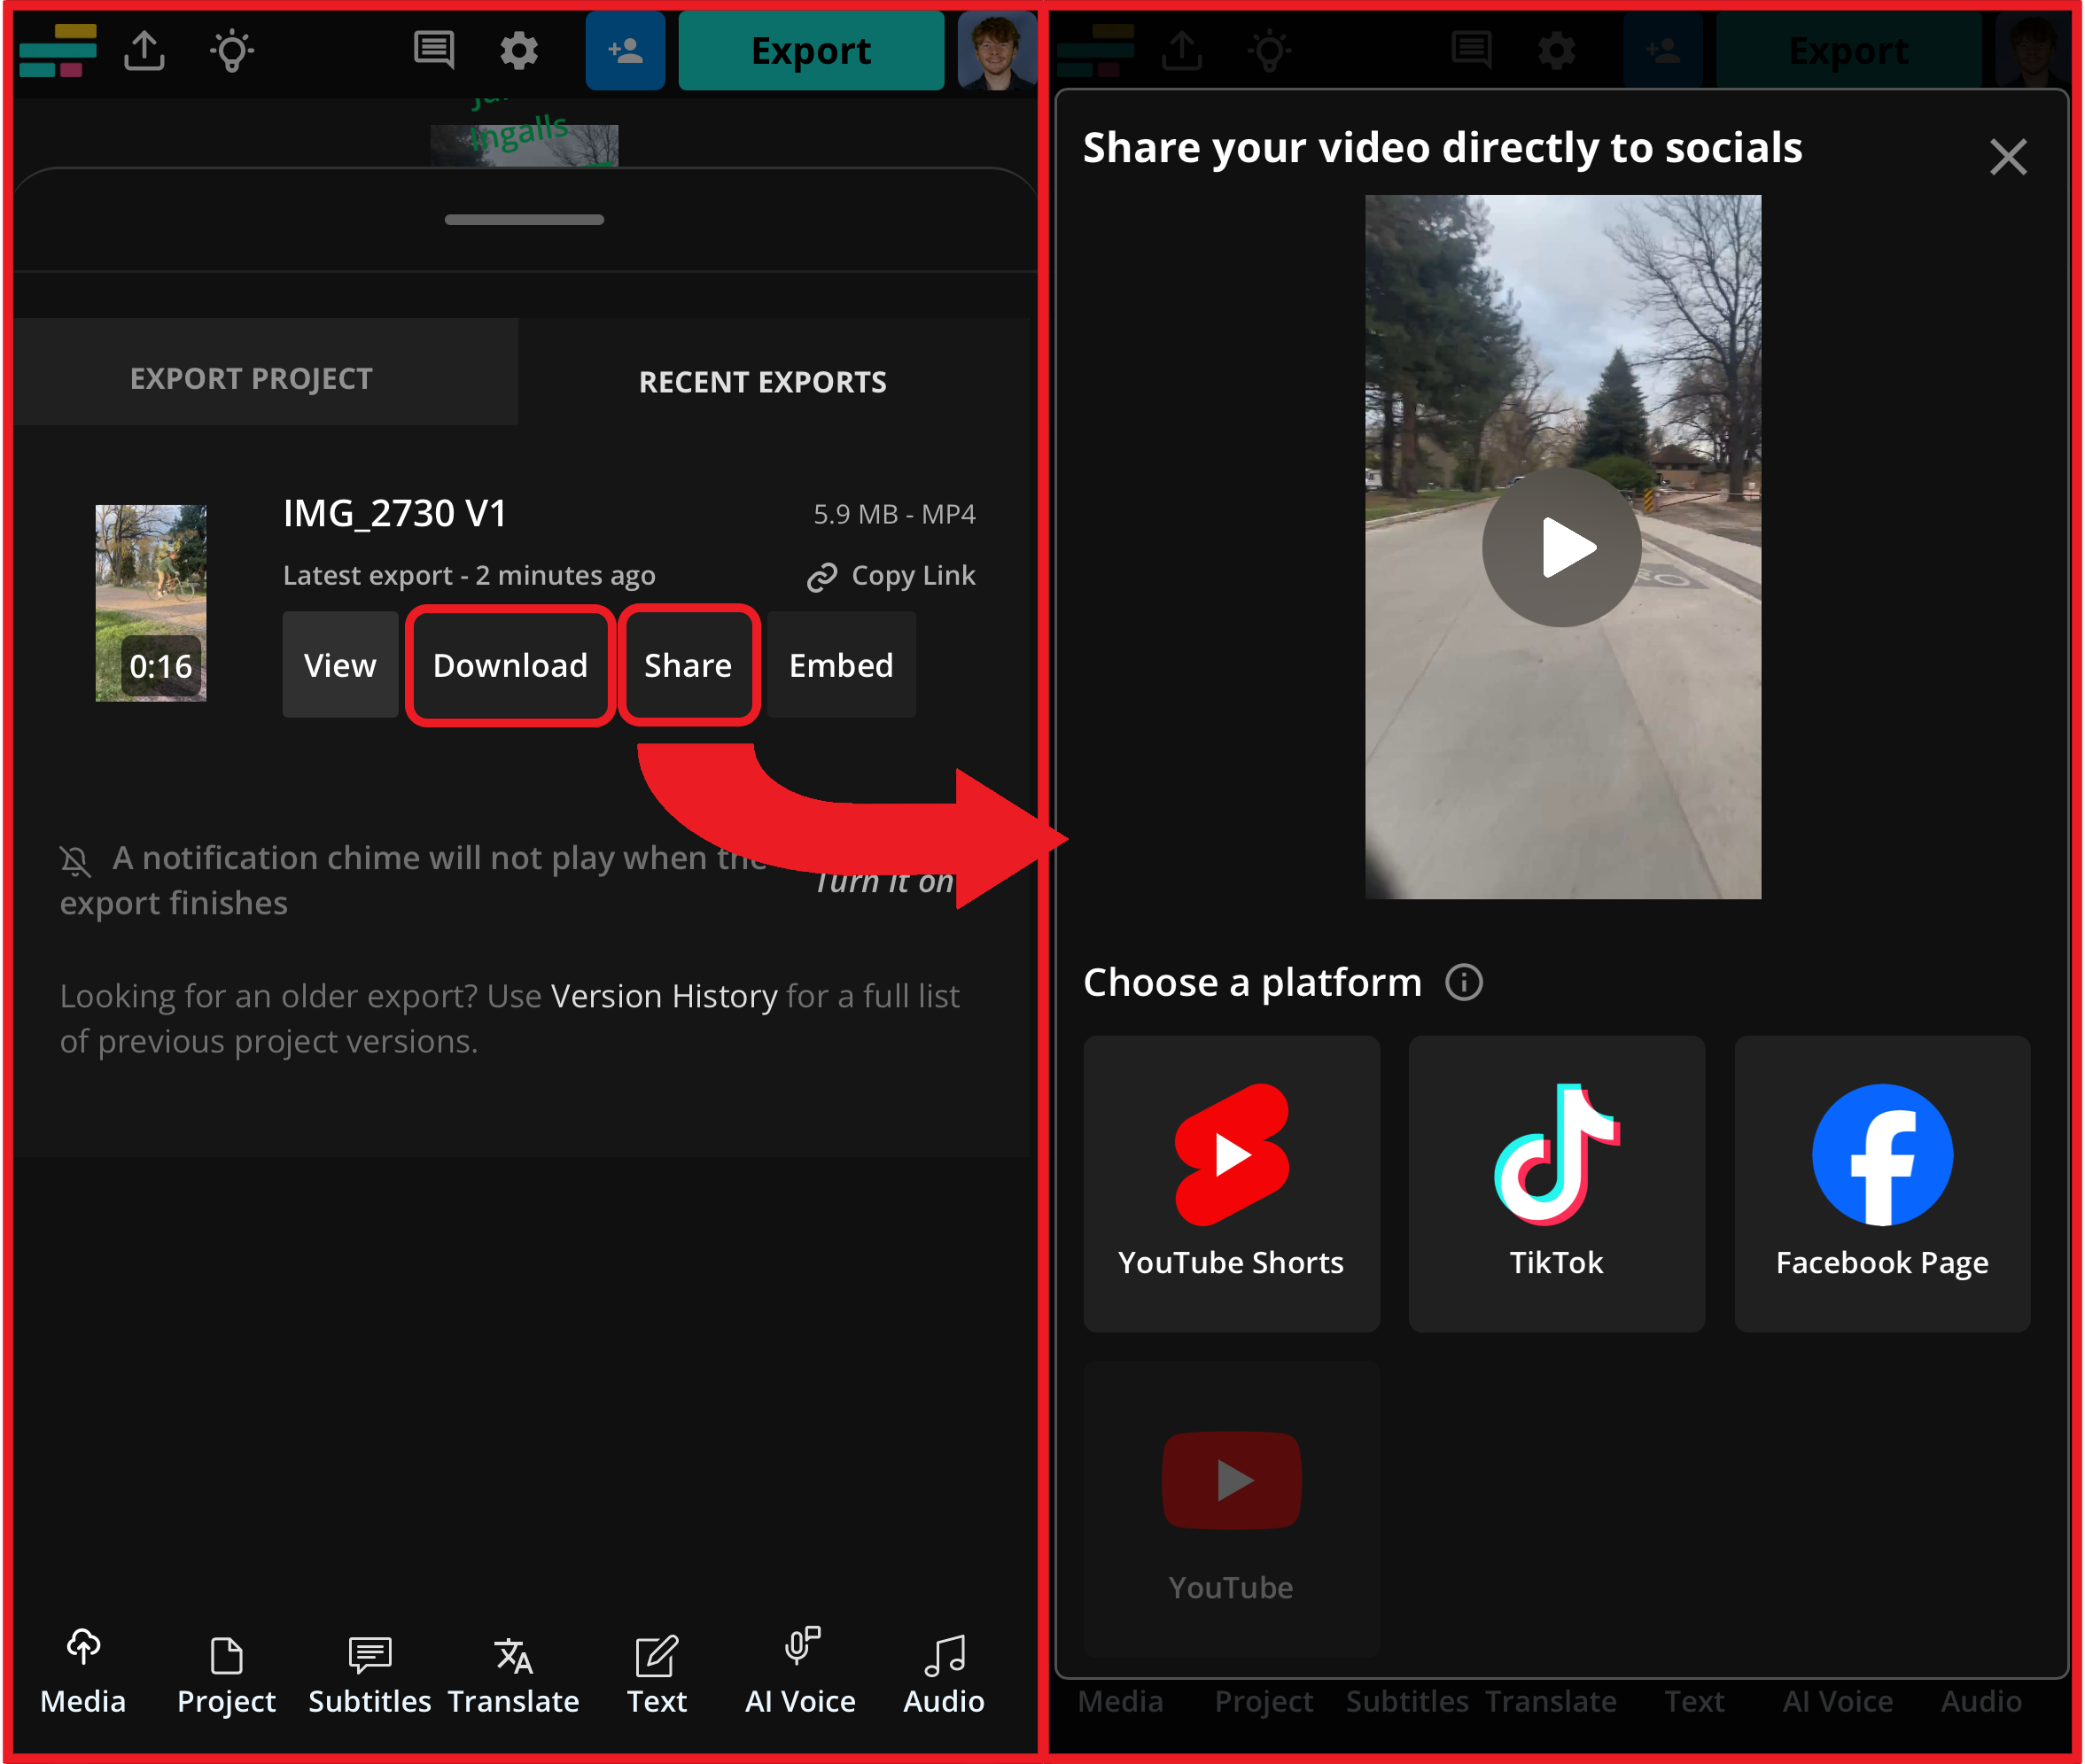Screen dimensions: 2085x1764
Task: Select the YouTube platform tile
Action: click(1231, 1509)
